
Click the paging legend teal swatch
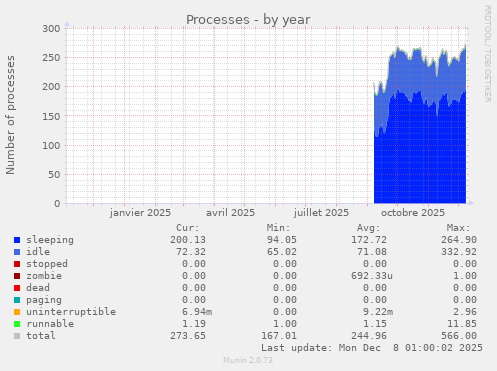tap(17, 300)
